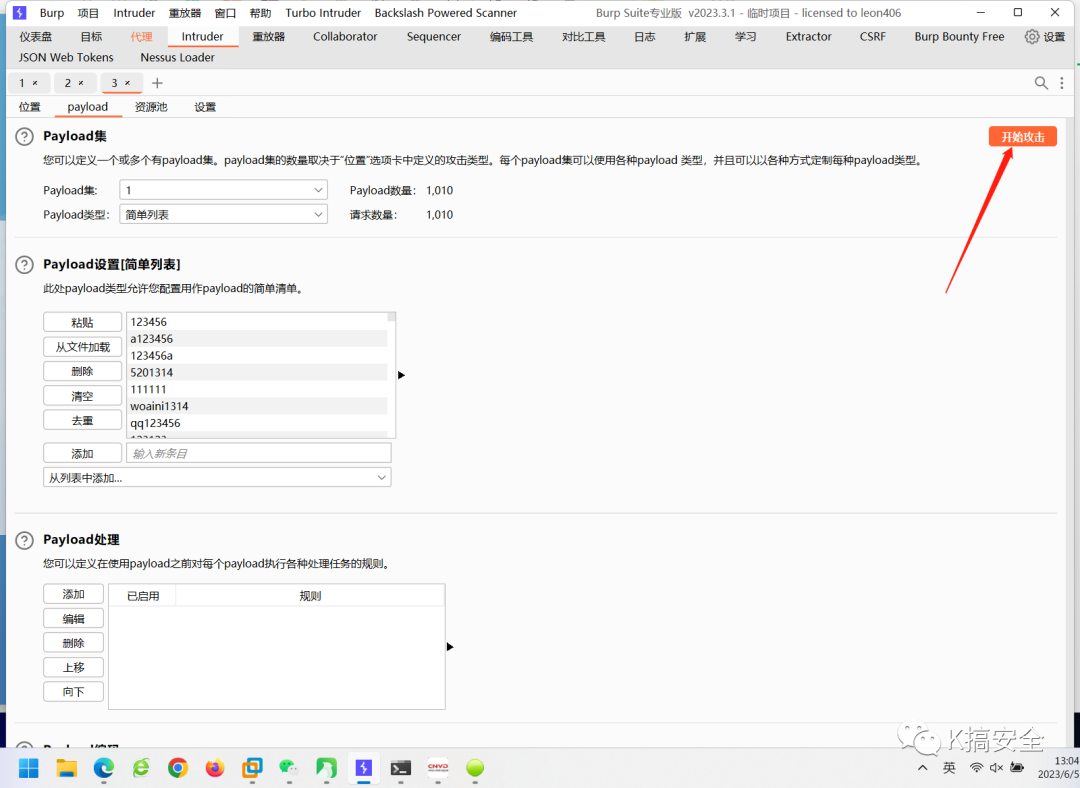This screenshot has height=788, width=1080.
Task: Select payload entry a123456
Action: click(x=258, y=339)
